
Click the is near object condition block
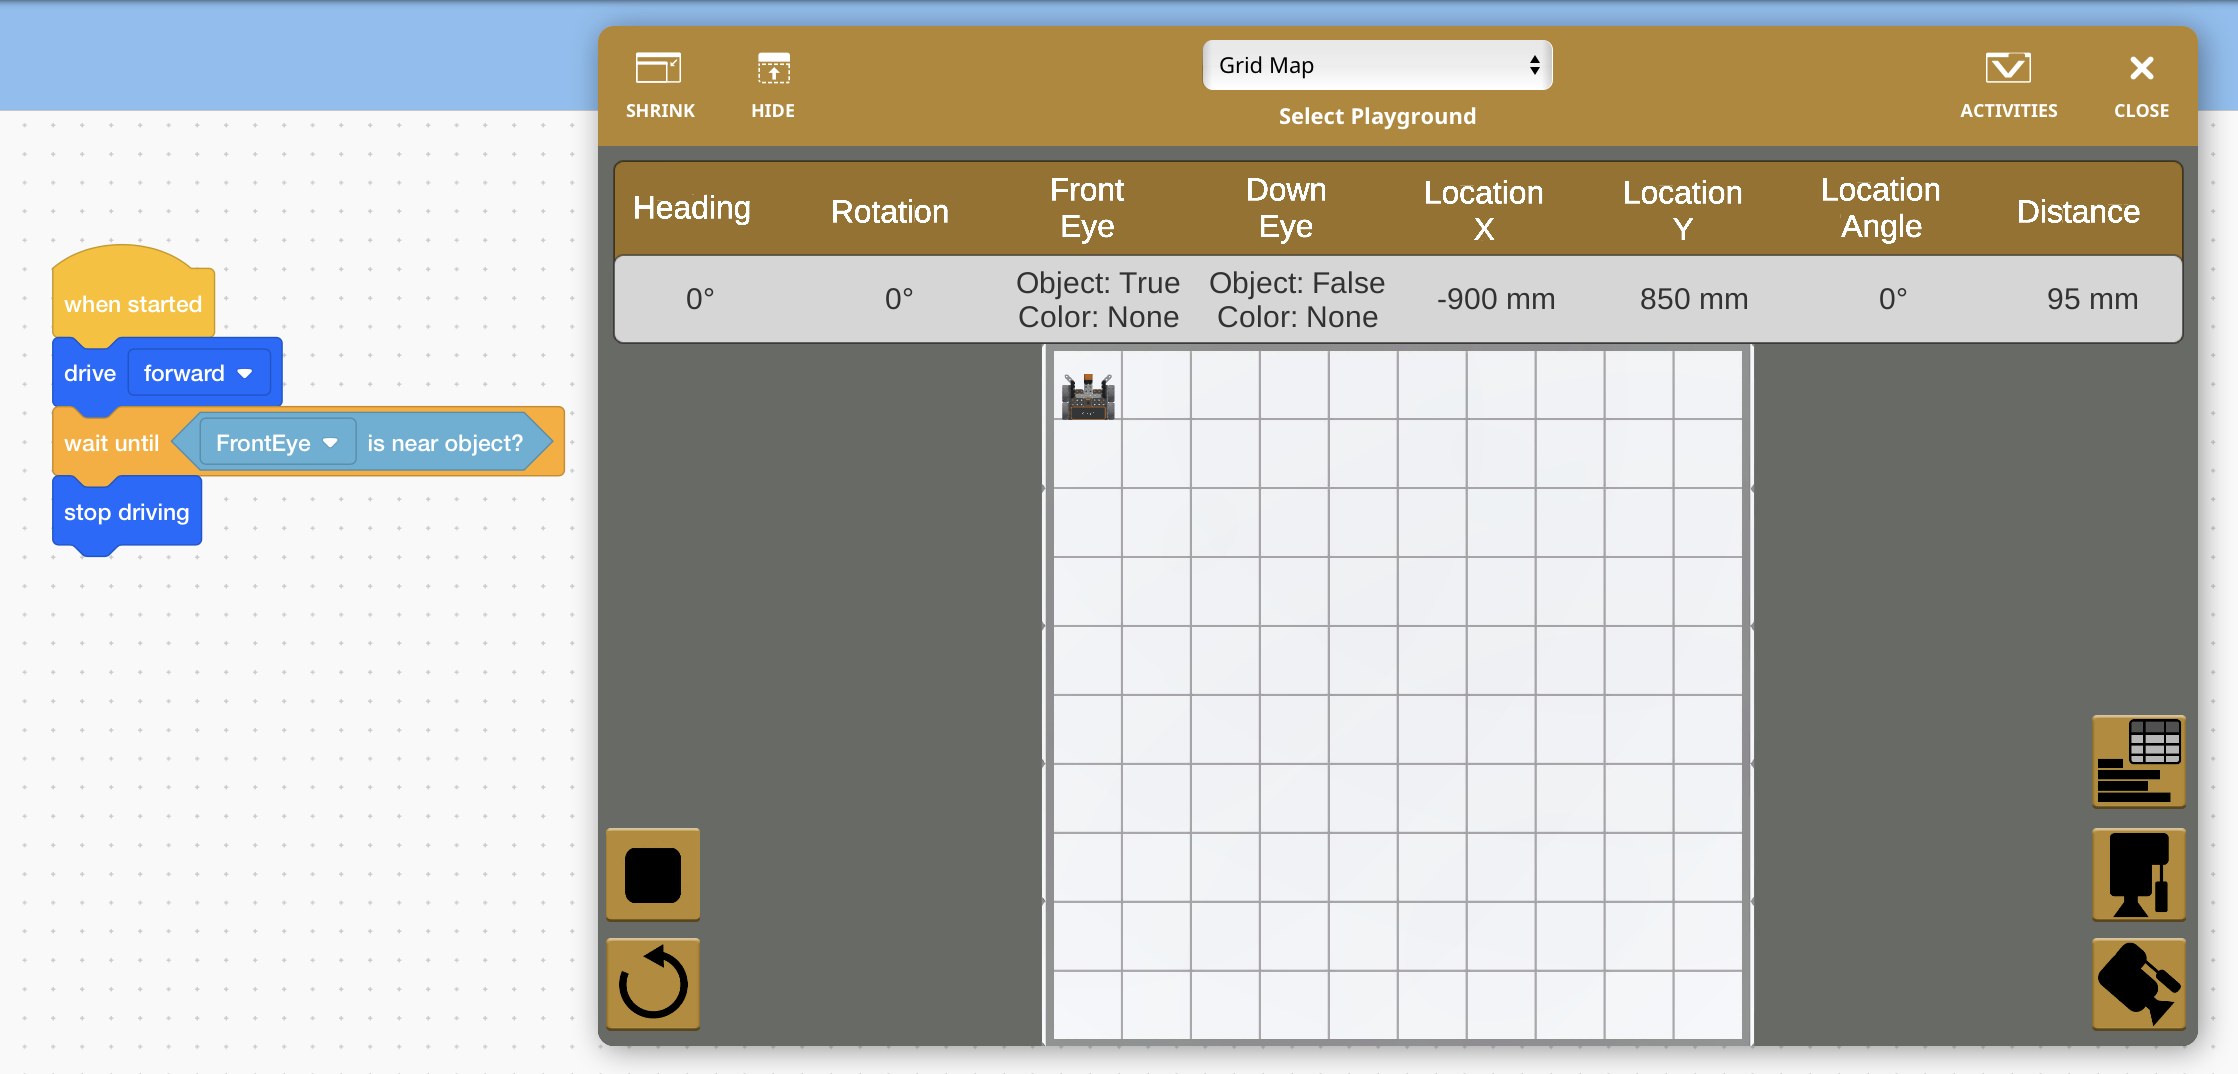point(445,443)
